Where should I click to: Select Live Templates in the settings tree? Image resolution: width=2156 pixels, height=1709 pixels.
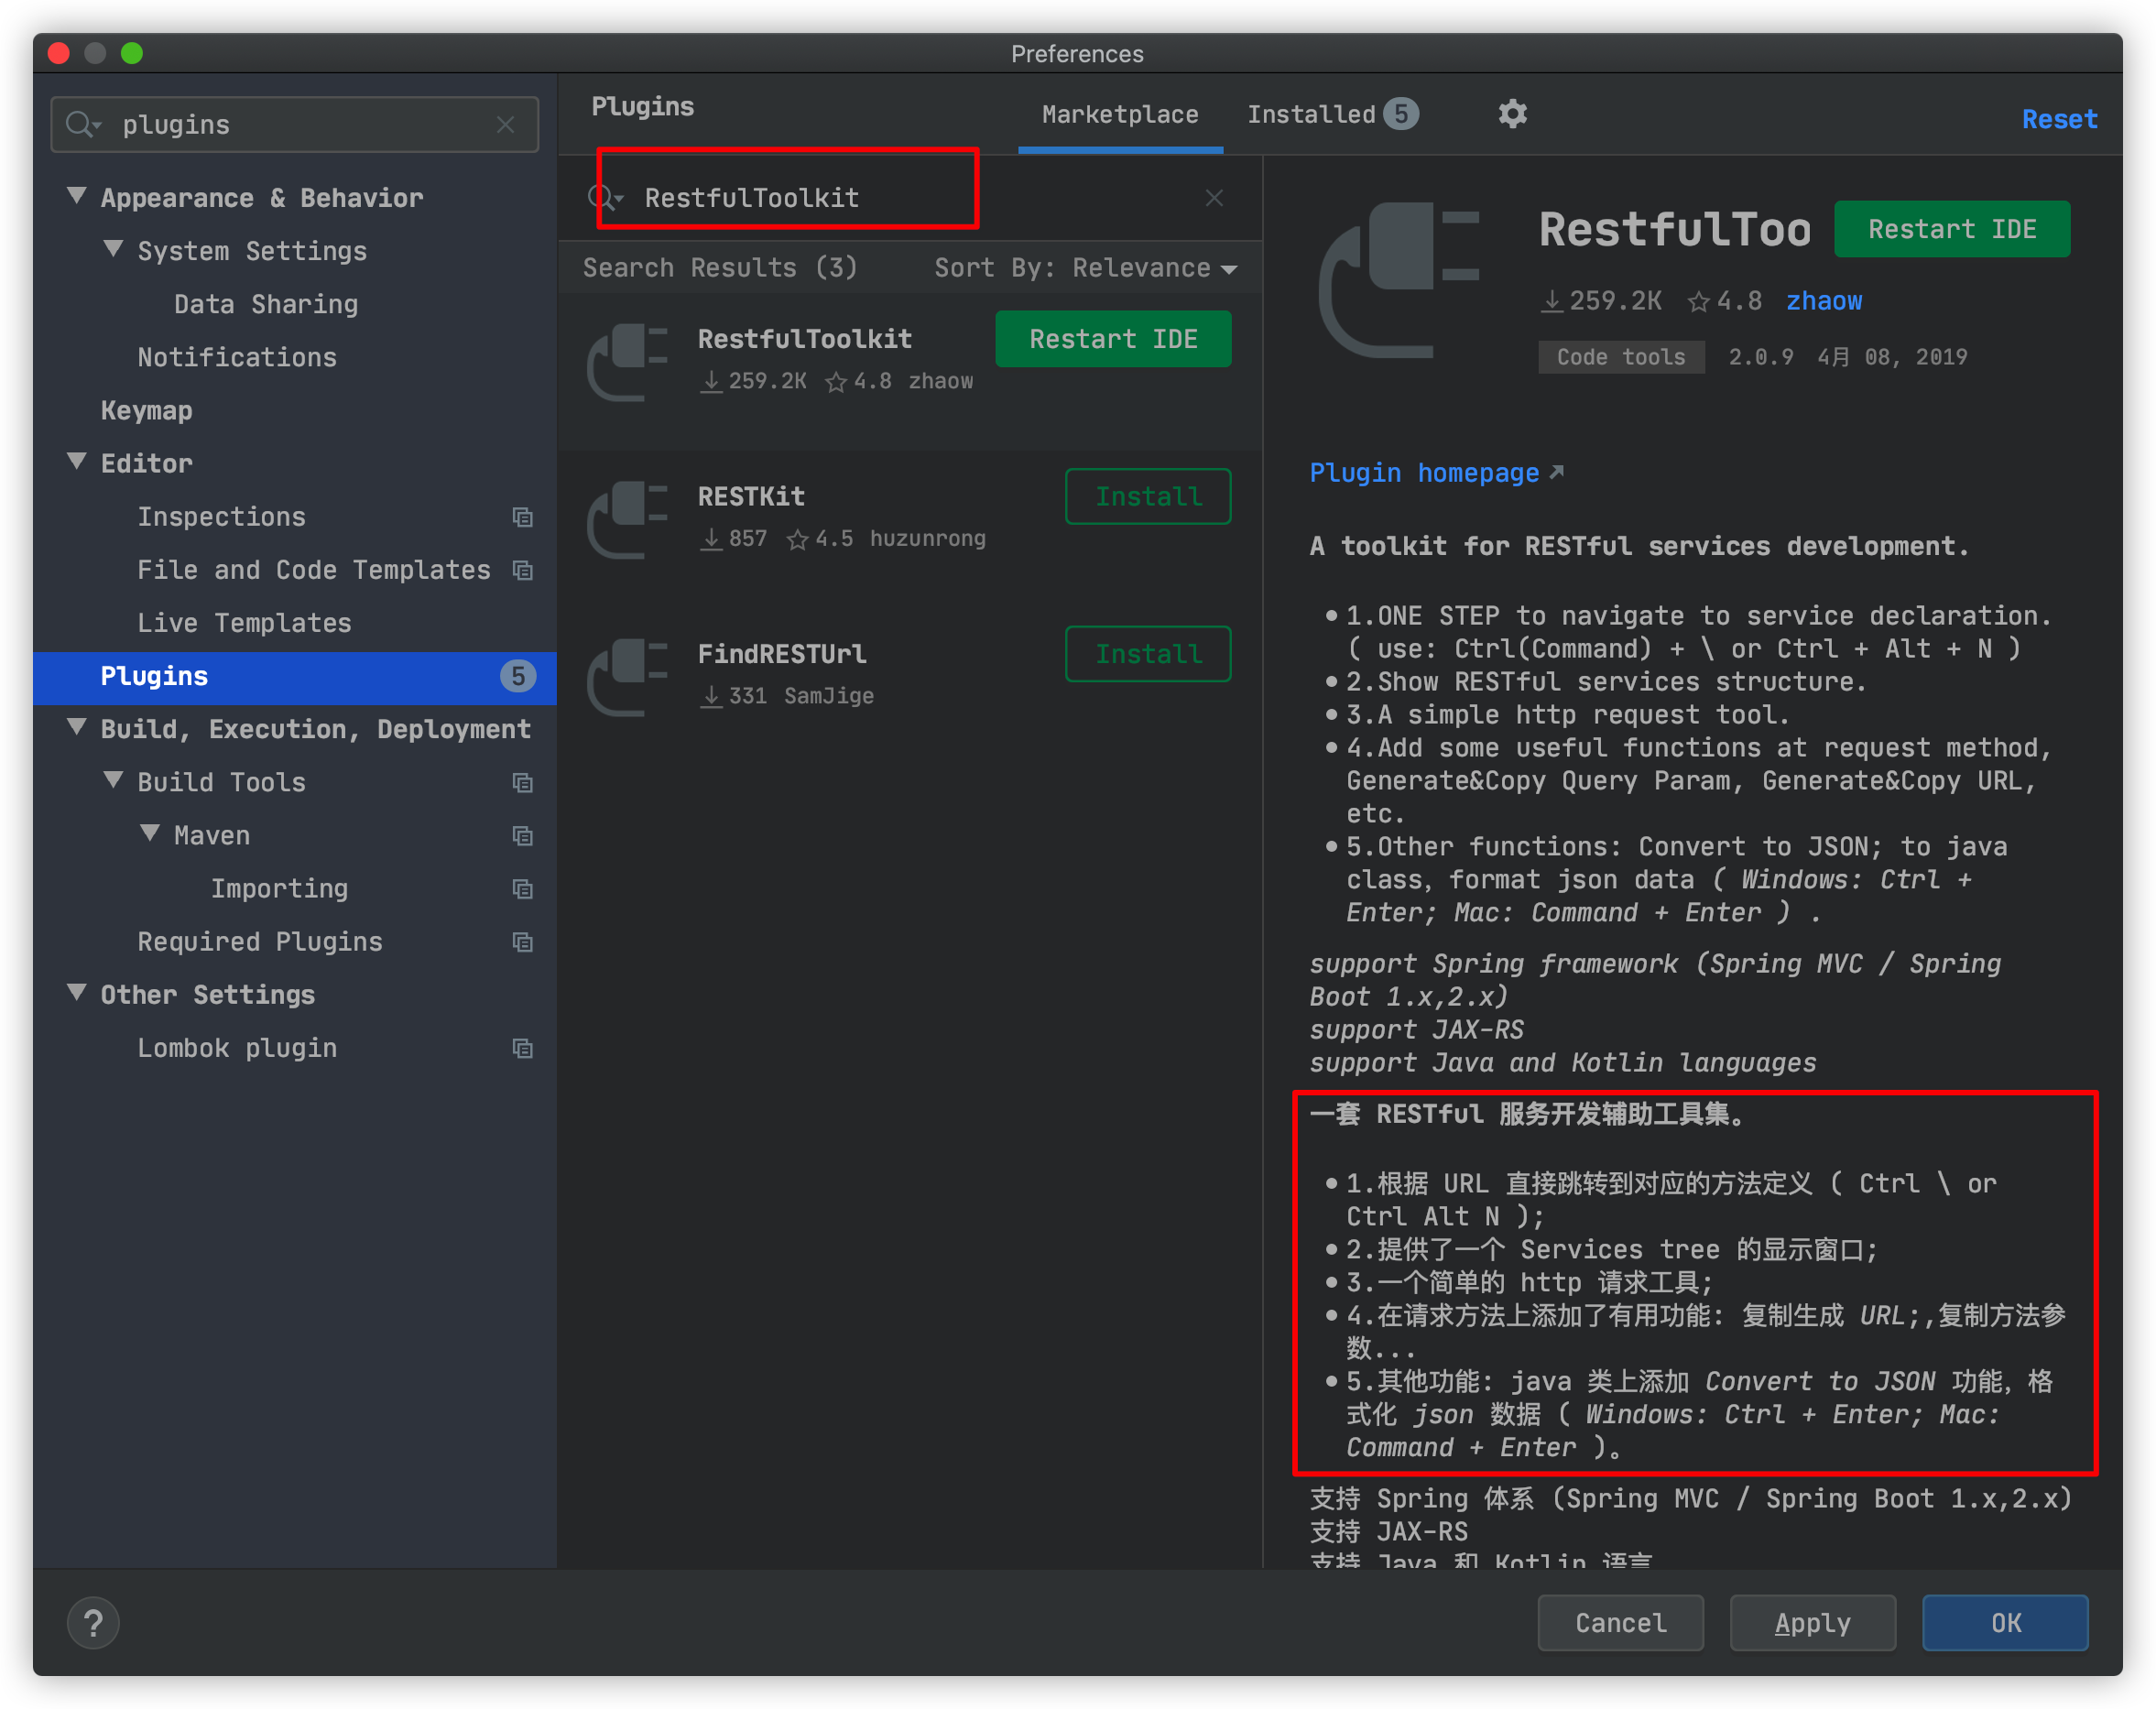(x=244, y=623)
